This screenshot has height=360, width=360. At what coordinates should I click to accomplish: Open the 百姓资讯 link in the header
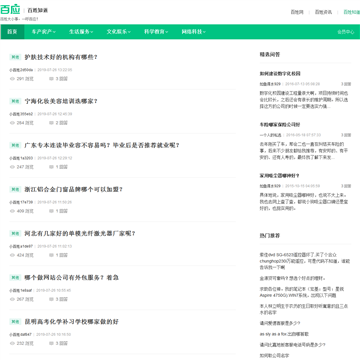pos(324,12)
